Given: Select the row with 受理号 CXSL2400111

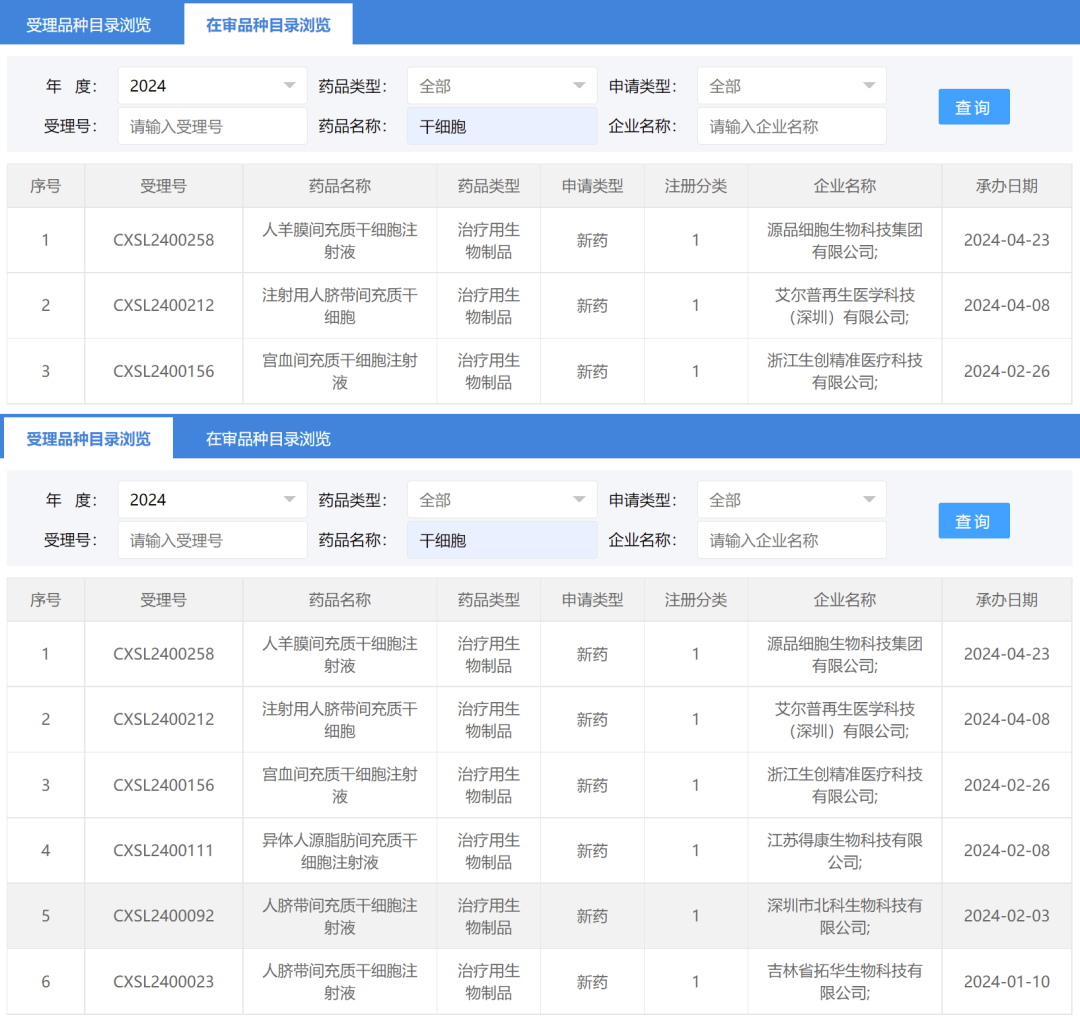Looking at the screenshot, I should 163,851.
